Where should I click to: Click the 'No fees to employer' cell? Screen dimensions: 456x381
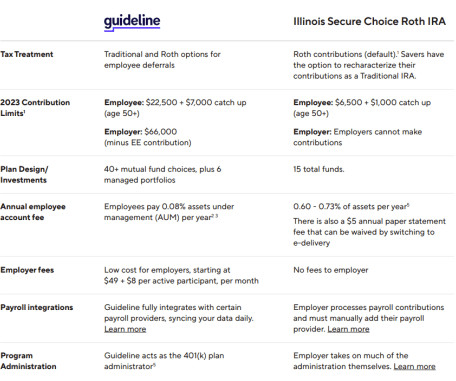pyautogui.click(x=331, y=270)
